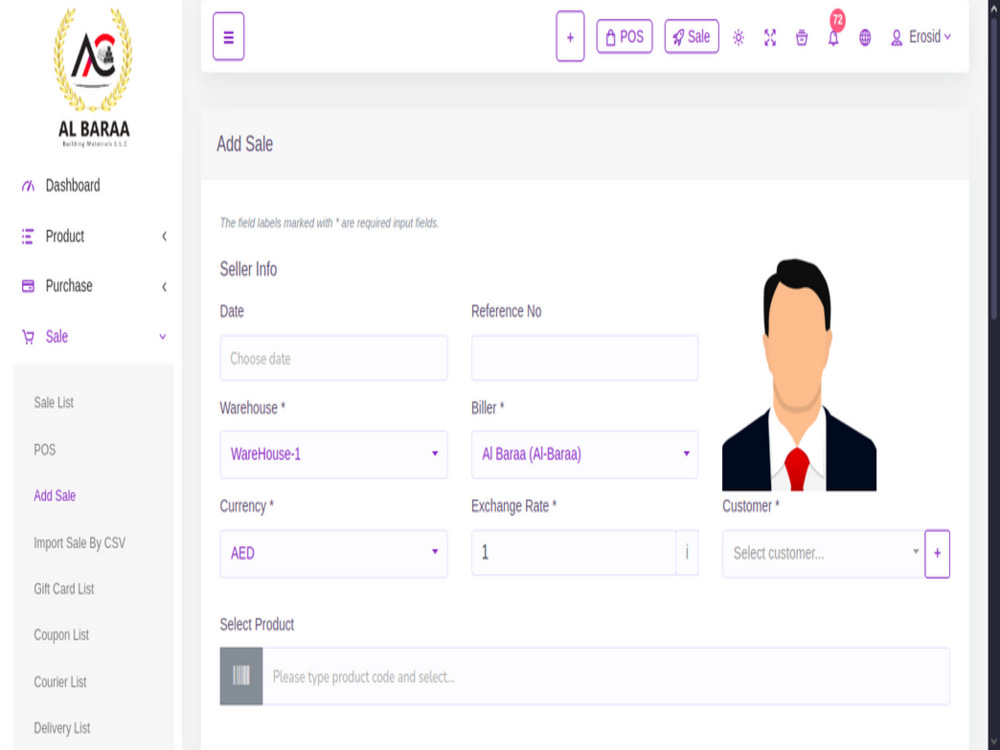Screen dimensions: 1000x750
Task: Click the required fields note text
Action: 329,223
